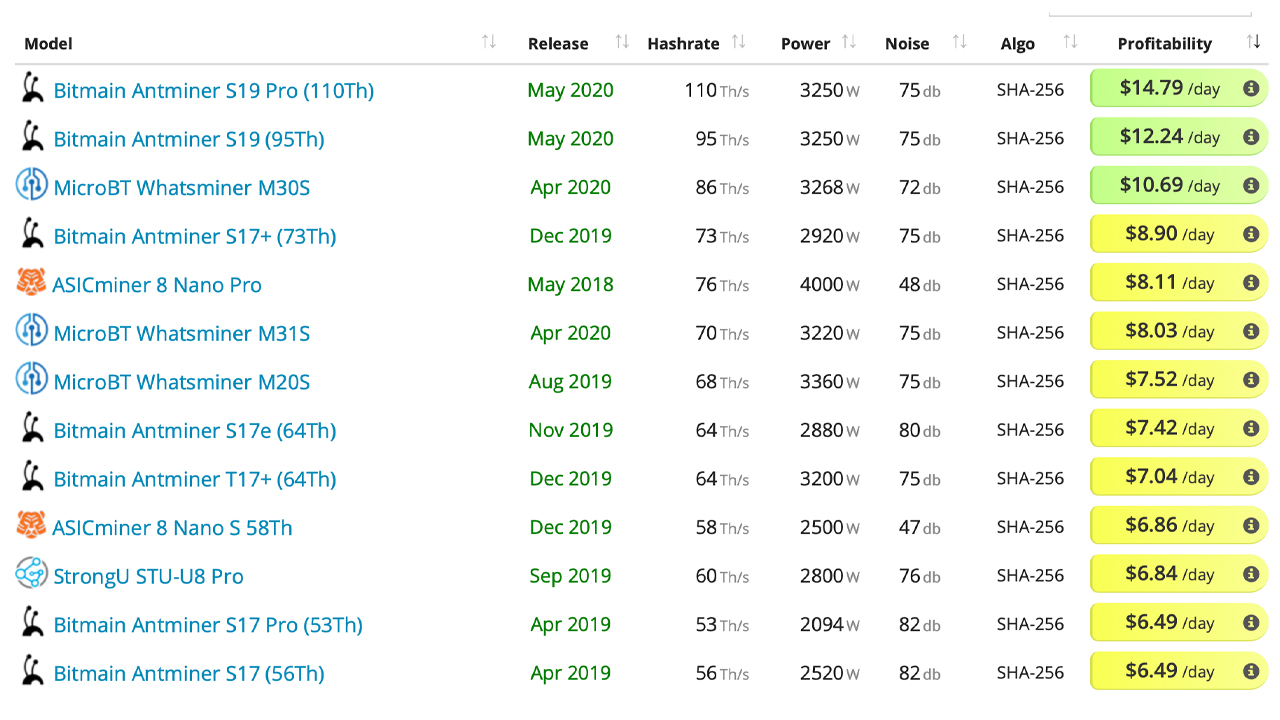Click MicroBT logo beside Whatsminer M30S
Screen dimensions: 1280x720
click(32, 185)
